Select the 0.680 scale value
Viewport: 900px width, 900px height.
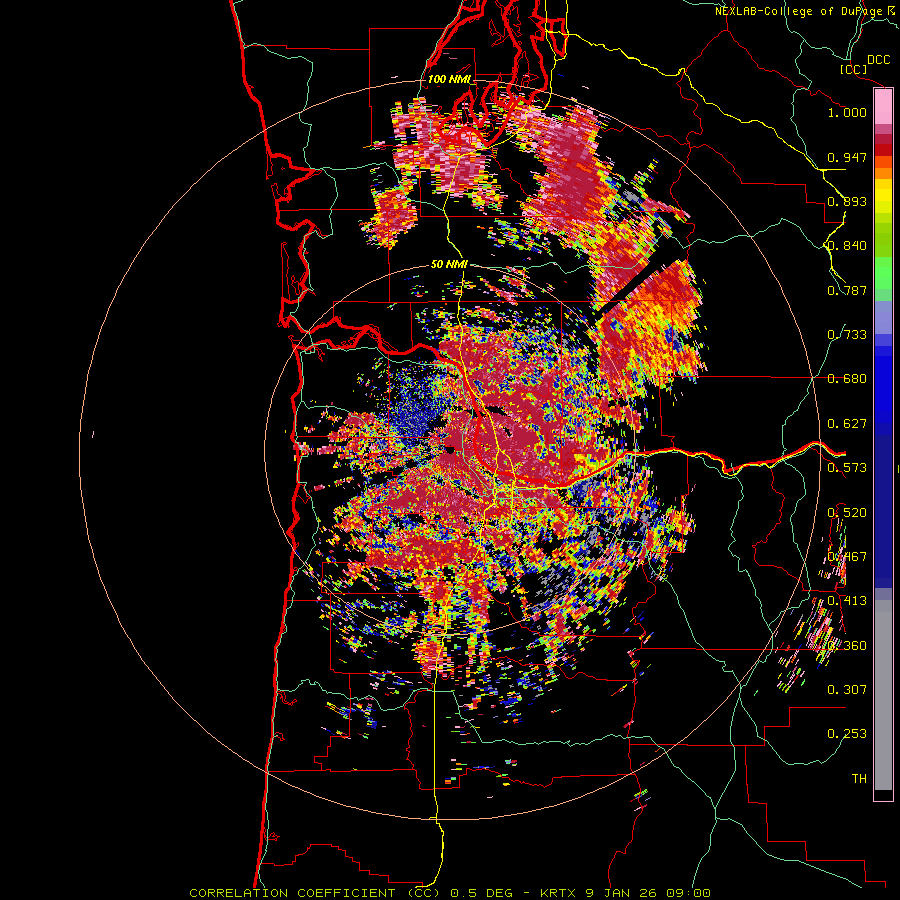847,379
